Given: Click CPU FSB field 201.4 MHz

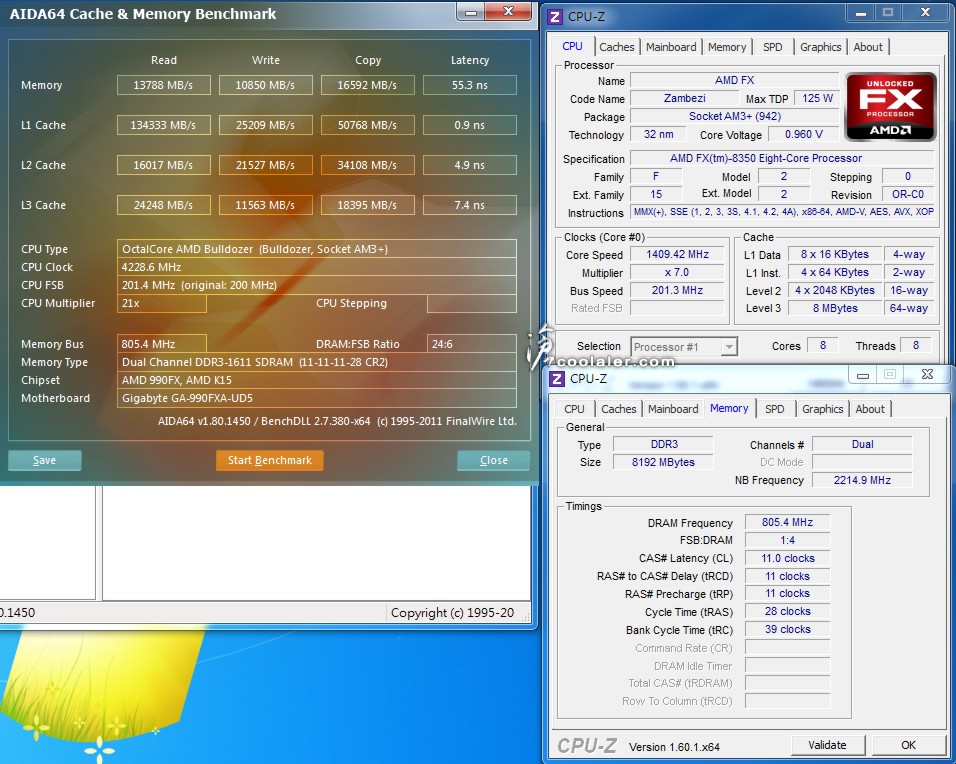Looking at the screenshot, I should point(316,285).
